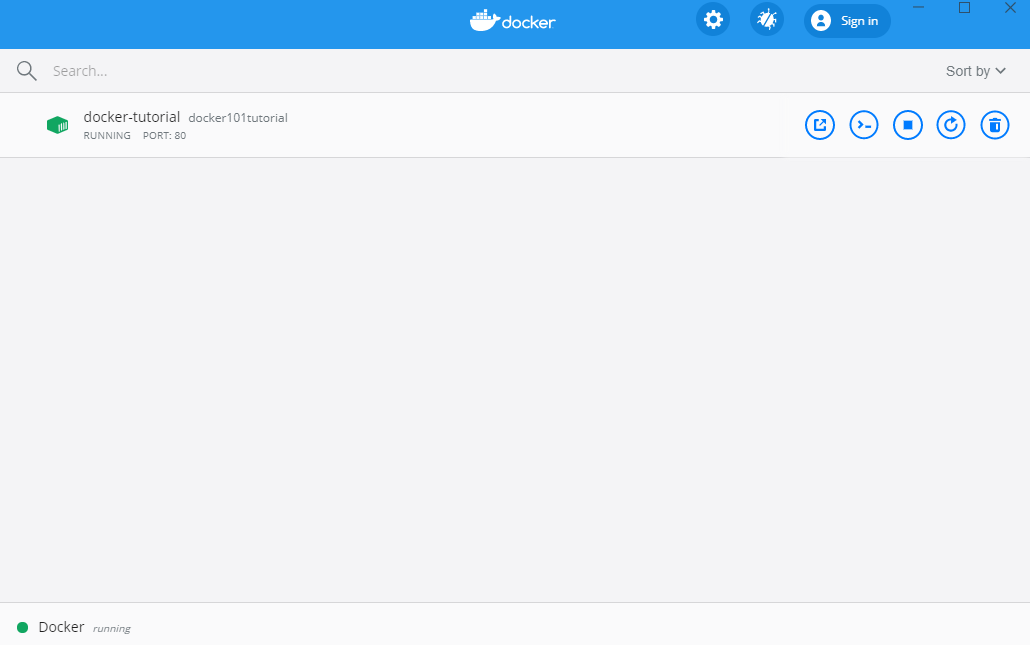
Task: Maximize the Docker window
Action: coord(964,7)
